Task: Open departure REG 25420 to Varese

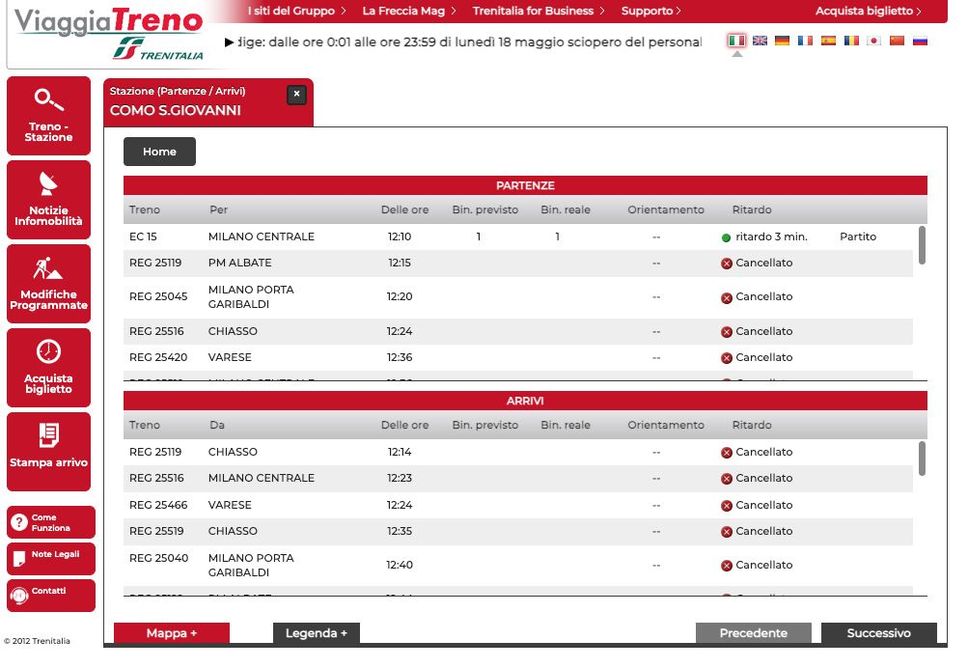Action: click(x=518, y=357)
